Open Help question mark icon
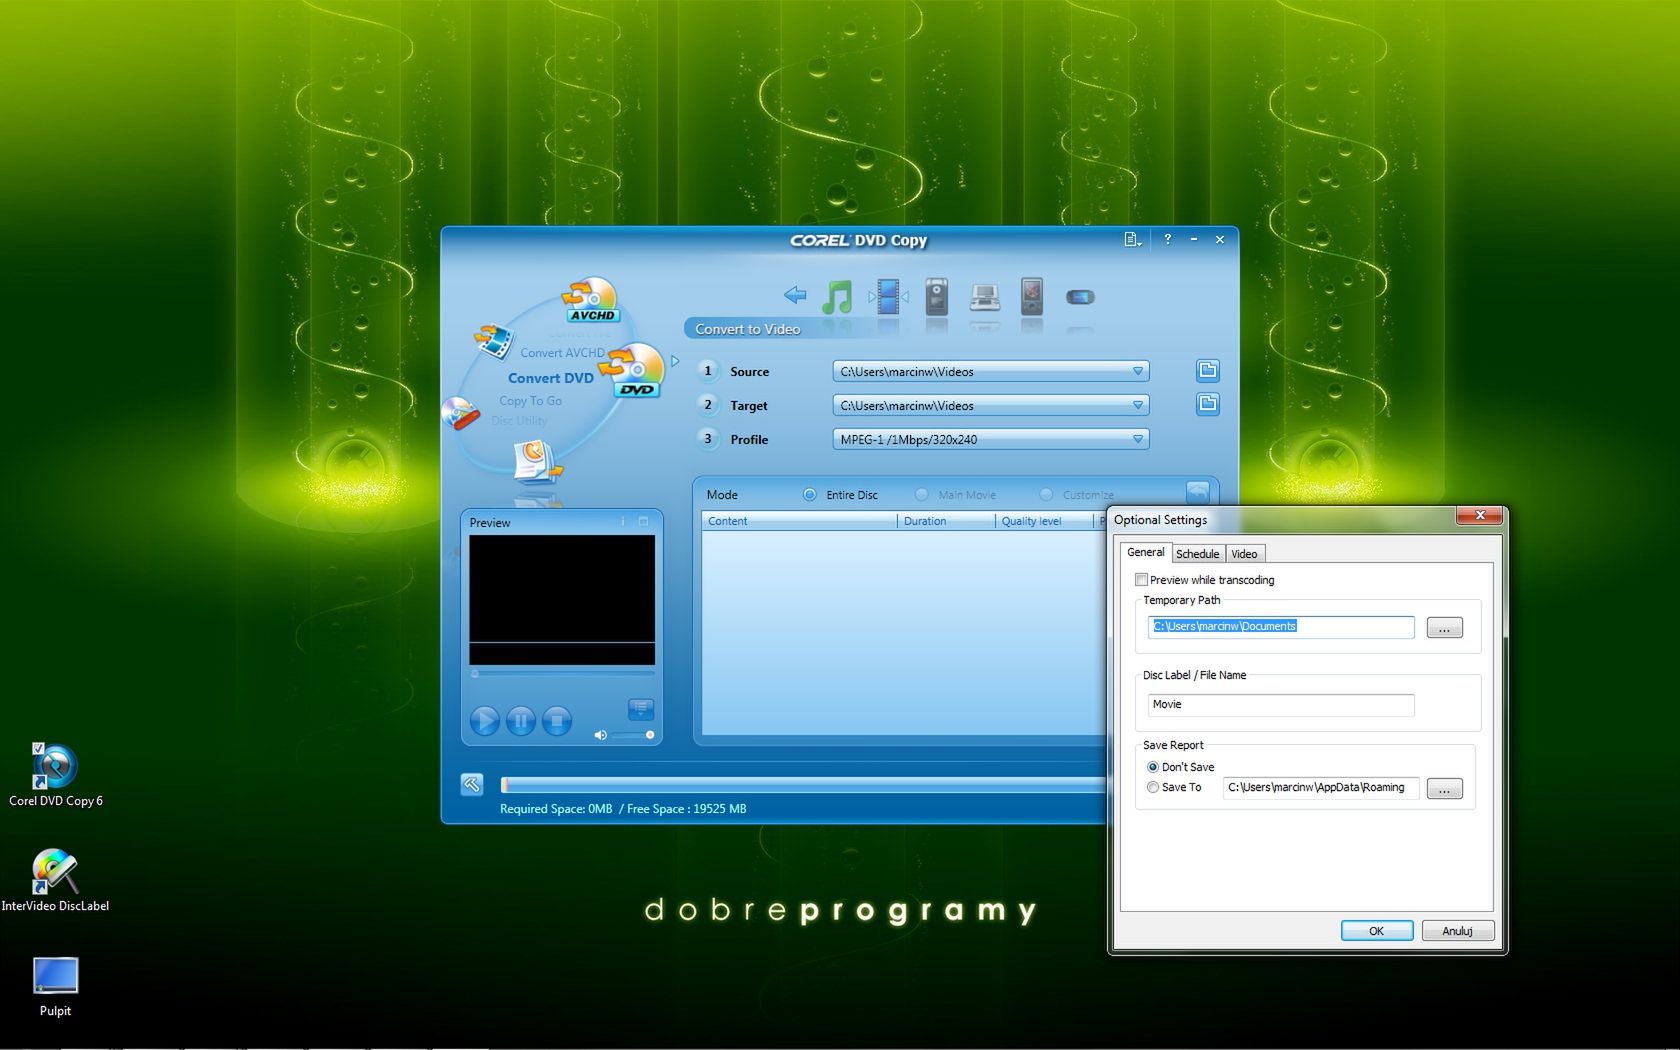This screenshot has height=1050, width=1680. tap(1167, 239)
